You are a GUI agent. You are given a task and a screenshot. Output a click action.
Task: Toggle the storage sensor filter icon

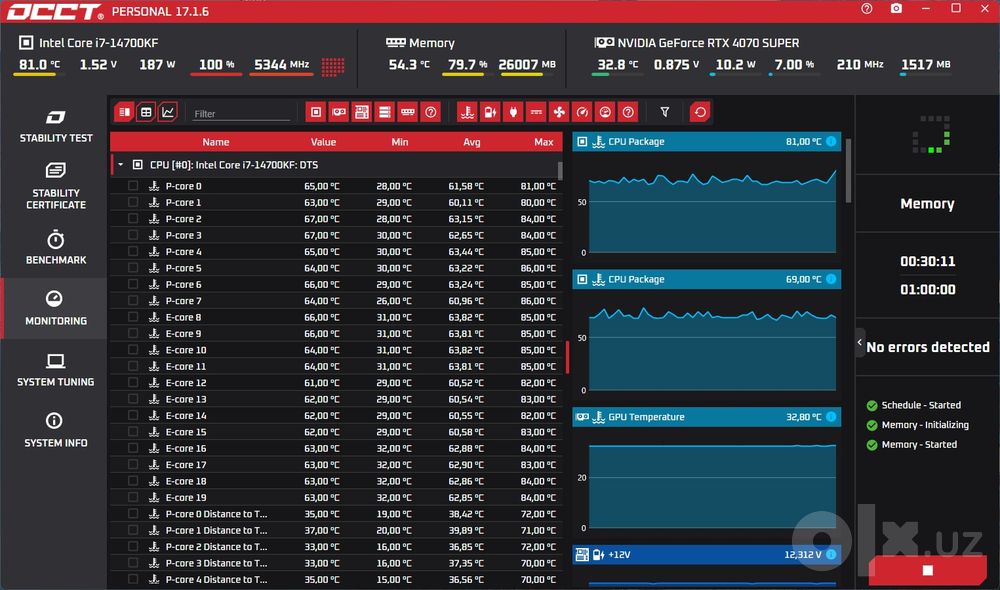tap(385, 112)
